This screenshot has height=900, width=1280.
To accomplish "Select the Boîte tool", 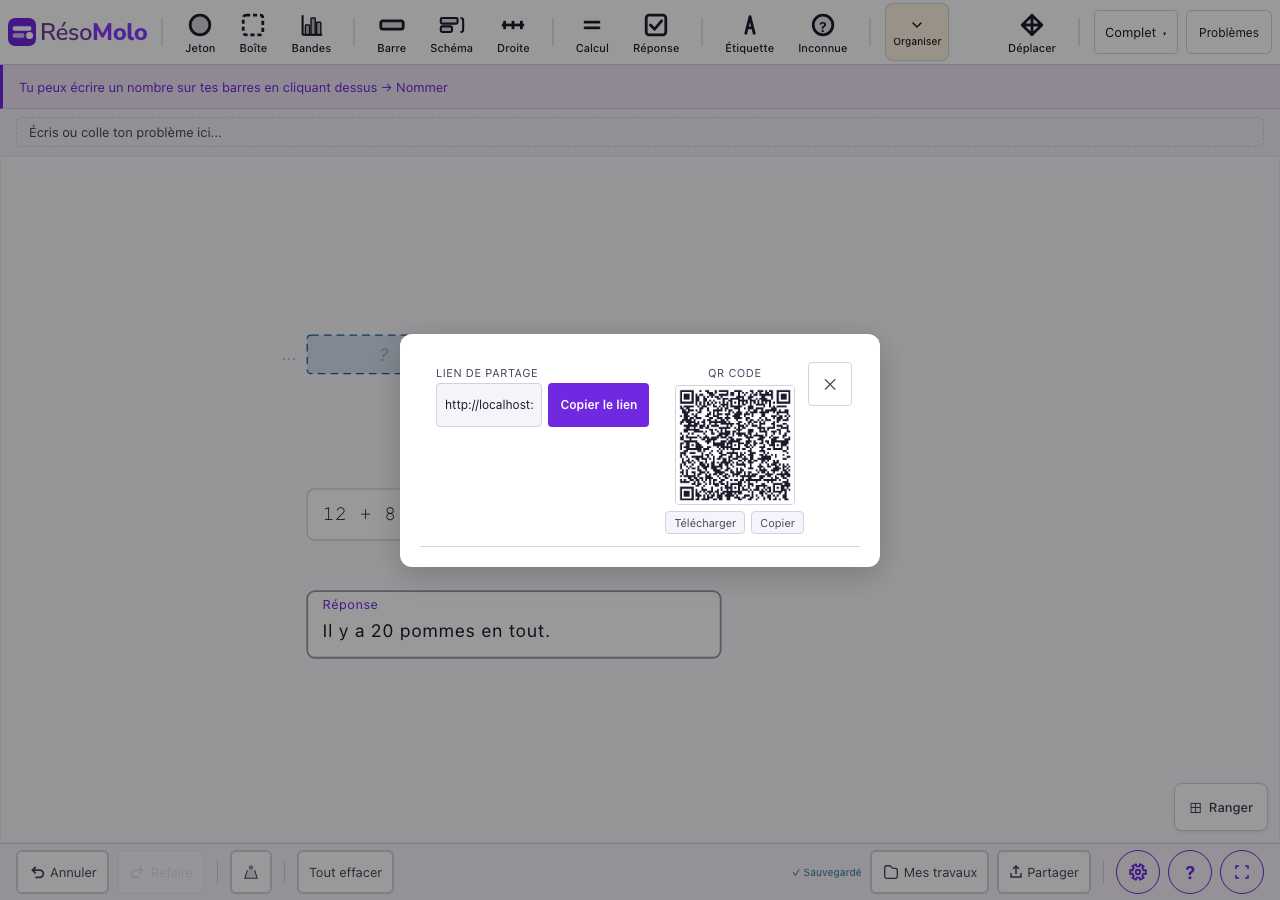I will [253, 33].
